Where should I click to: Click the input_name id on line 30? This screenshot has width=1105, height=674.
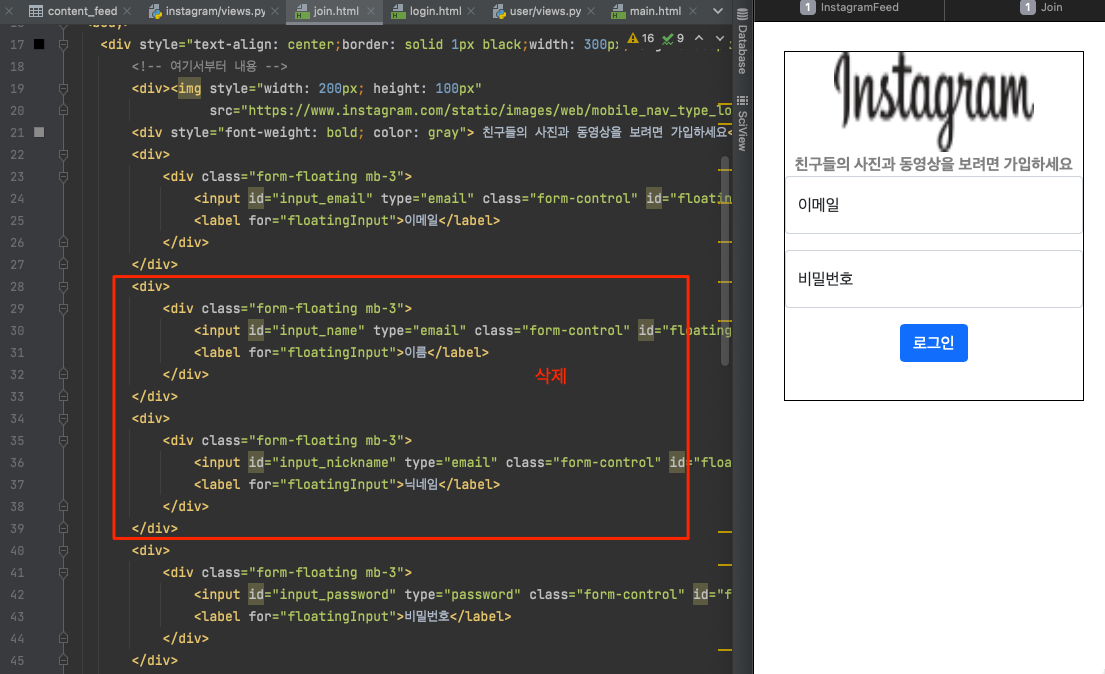tap(318, 331)
